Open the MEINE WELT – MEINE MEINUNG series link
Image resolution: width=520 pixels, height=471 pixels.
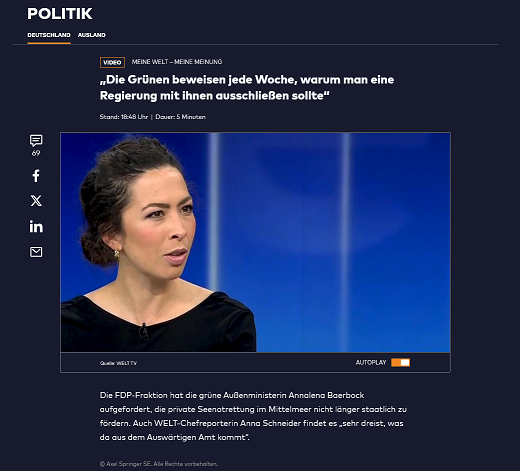pos(177,62)
